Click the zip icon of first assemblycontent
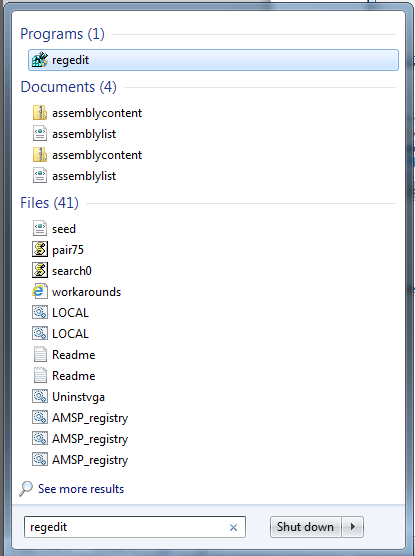This screenshot has width=415, height=556. click(x=40, y=113)
